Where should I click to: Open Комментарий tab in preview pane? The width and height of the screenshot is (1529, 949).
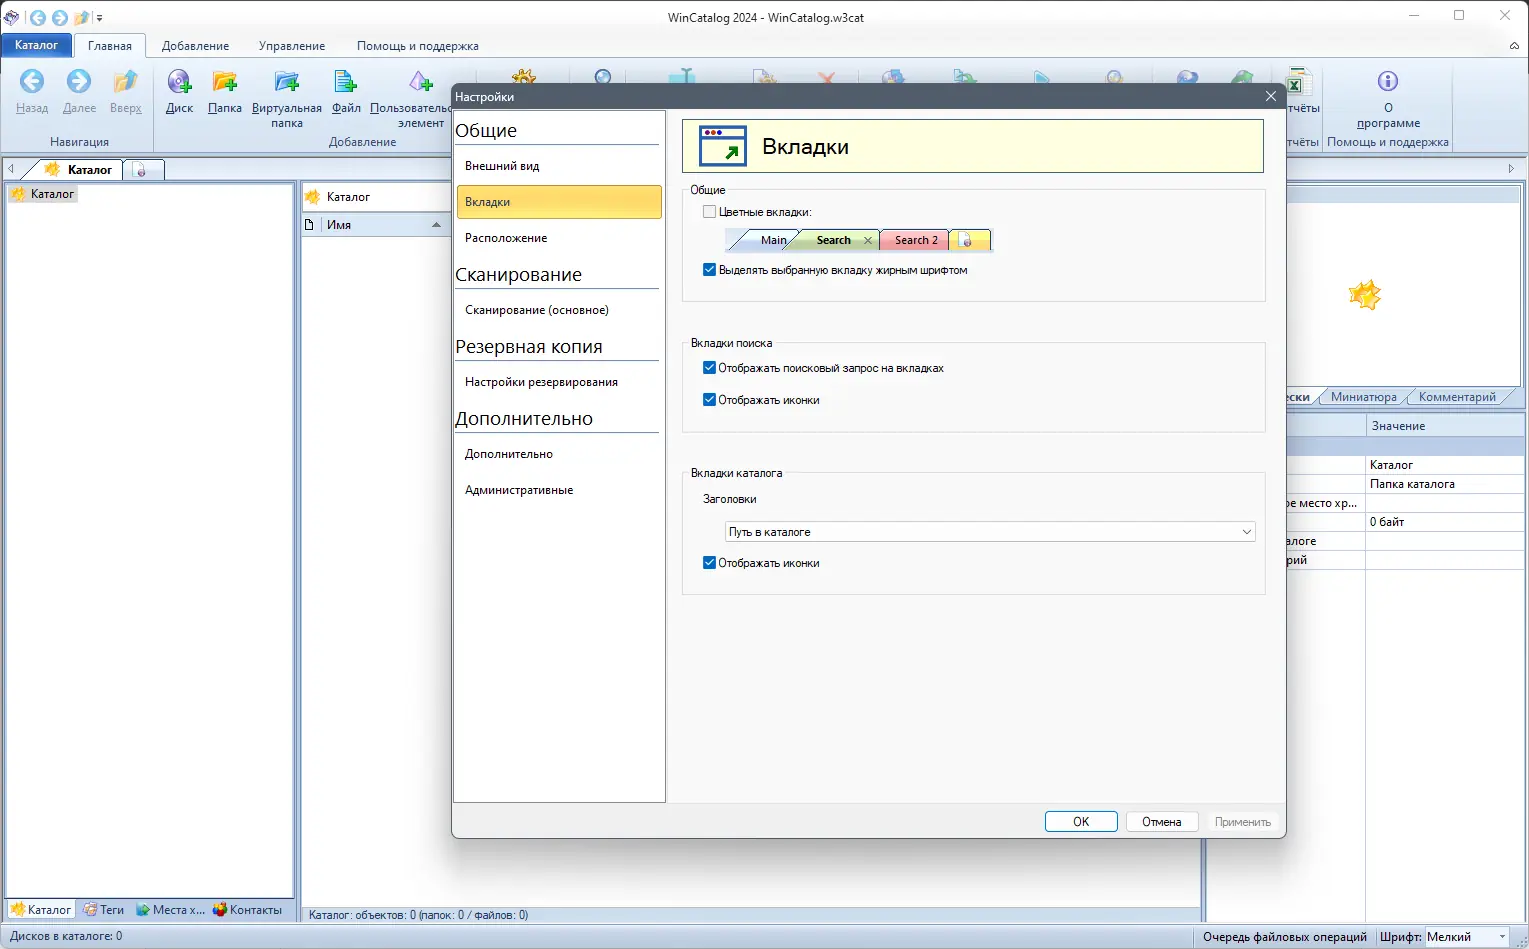tap(1457, 397)
